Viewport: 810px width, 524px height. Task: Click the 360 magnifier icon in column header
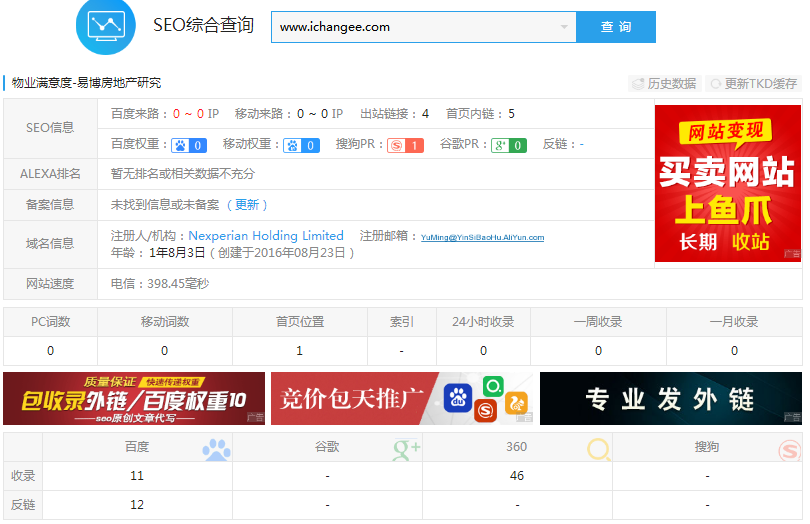point(598,449)
